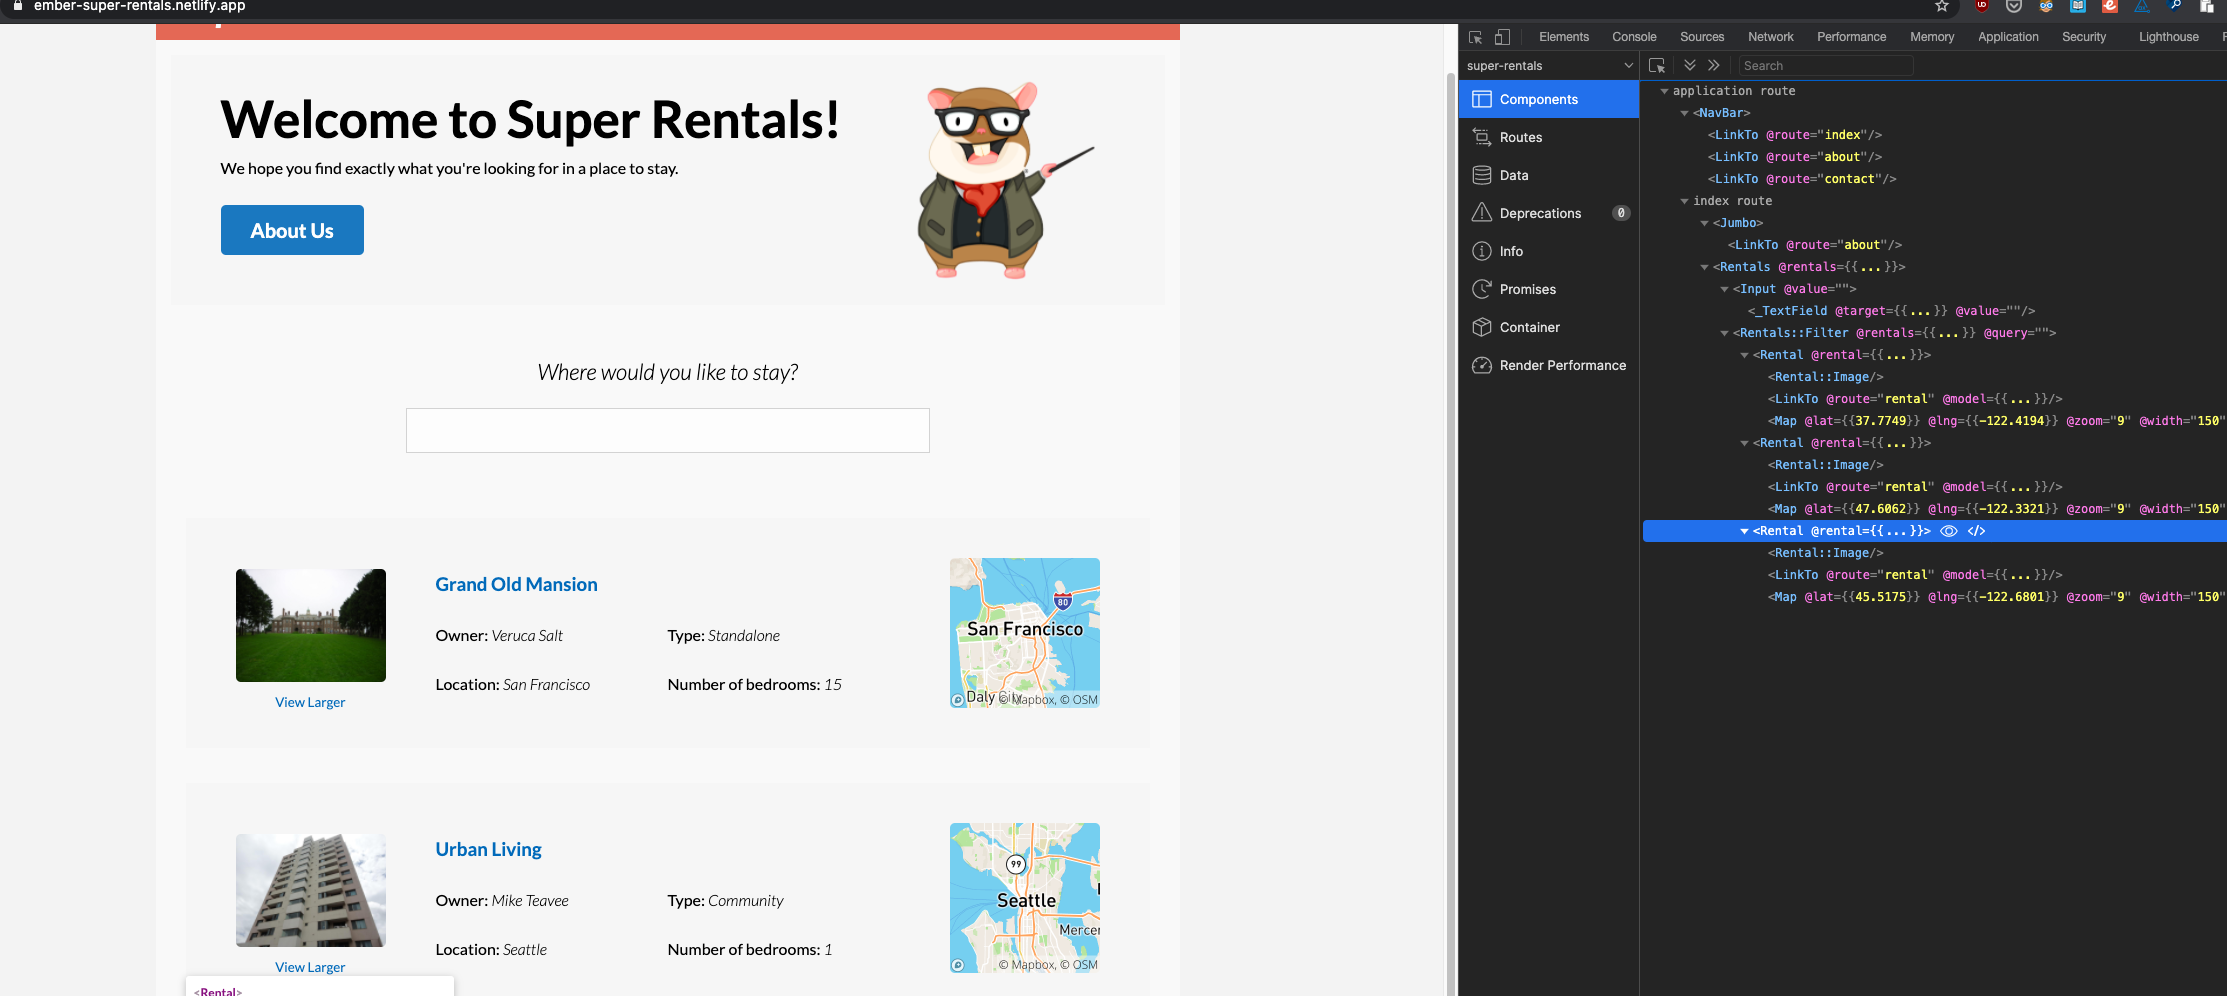Collapse the Rentals component node
The width and height of the screenshot is (2227, 996).
tap(1704, 267)
